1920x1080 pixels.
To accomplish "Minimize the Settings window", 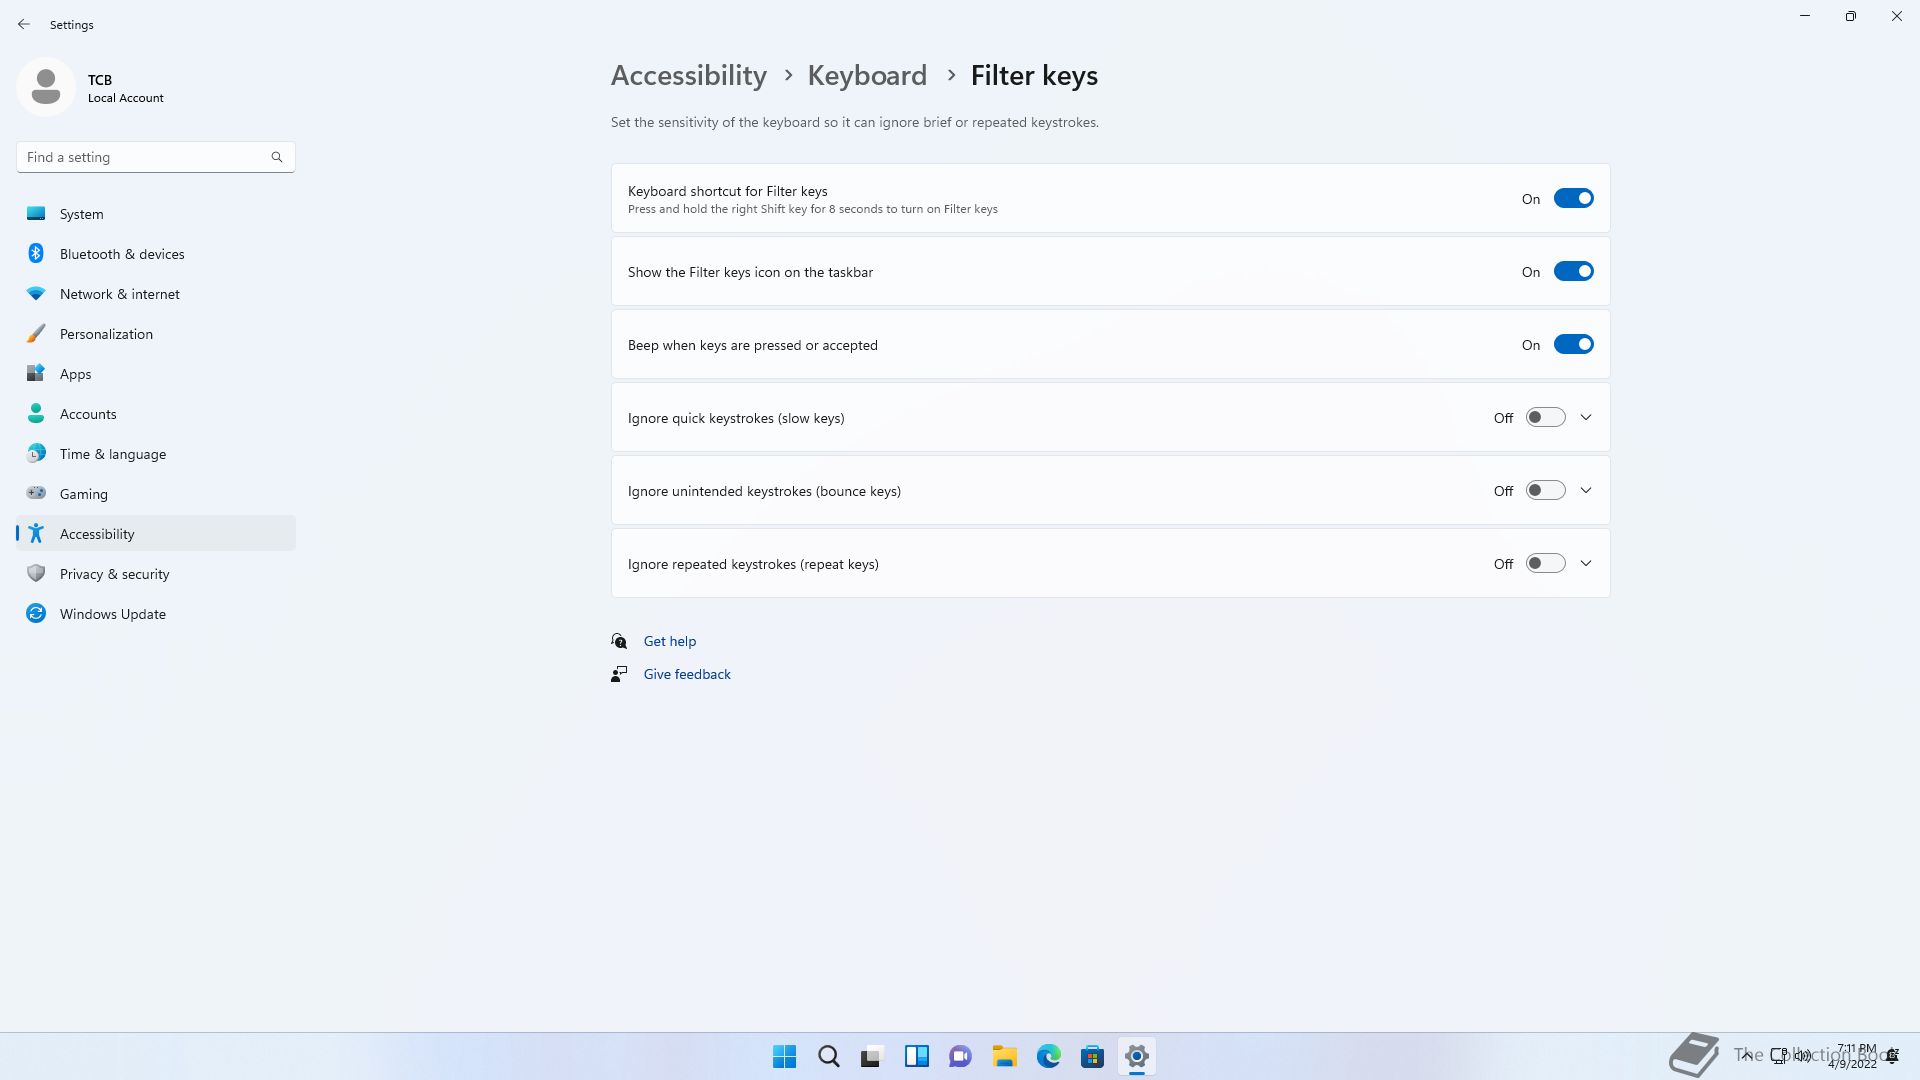I will pyautogui.click(x=1805, y=16).
